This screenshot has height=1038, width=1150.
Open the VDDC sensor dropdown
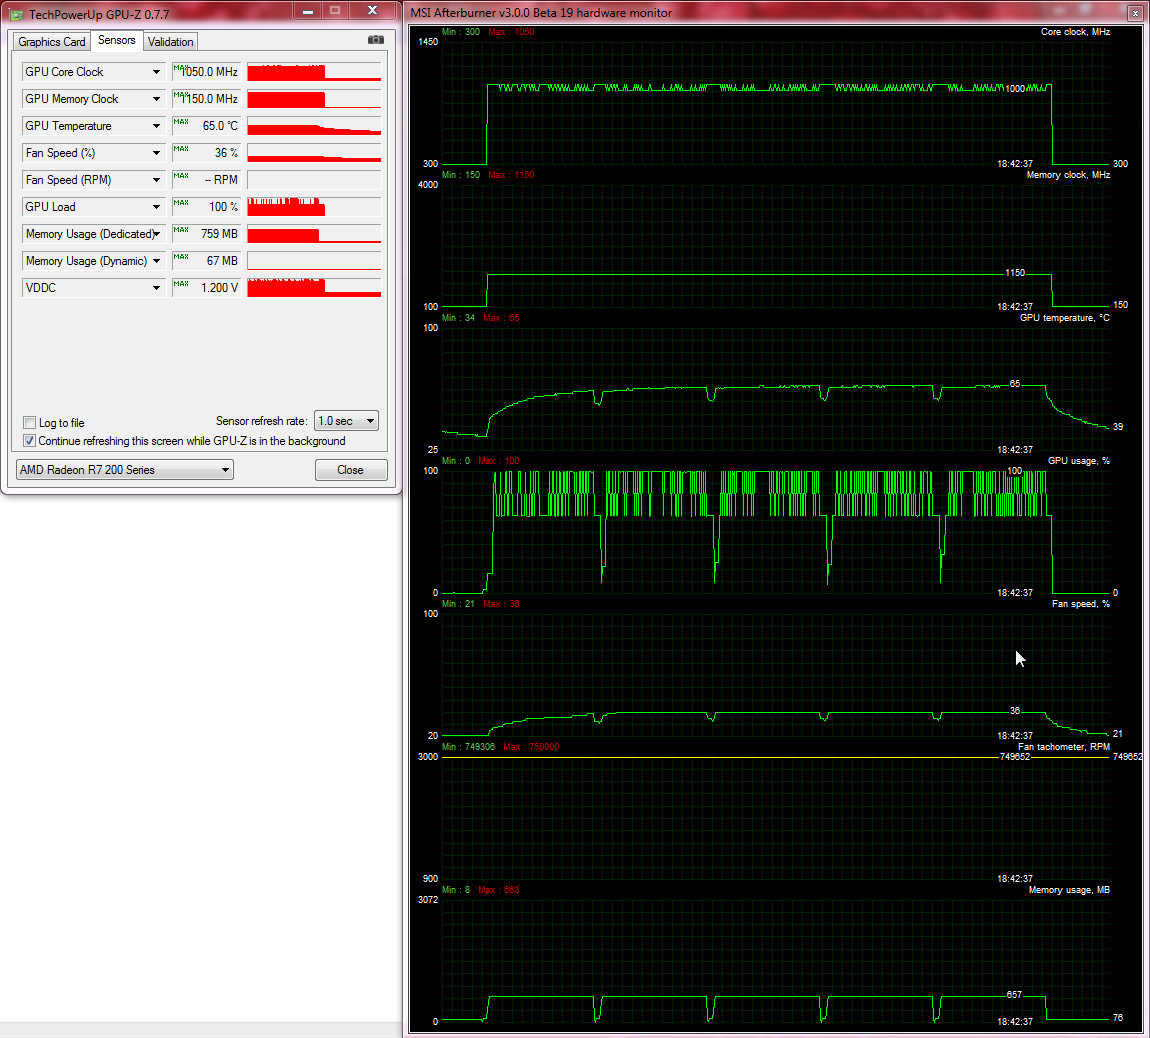click(x=156, y=288)
